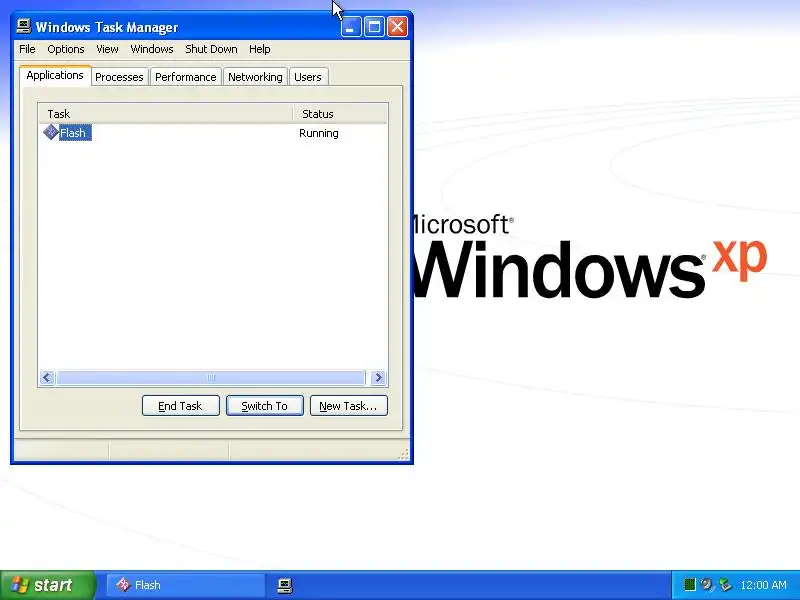Open the Windows menu
The image size is (800, 600).
[x=152, y=49]
